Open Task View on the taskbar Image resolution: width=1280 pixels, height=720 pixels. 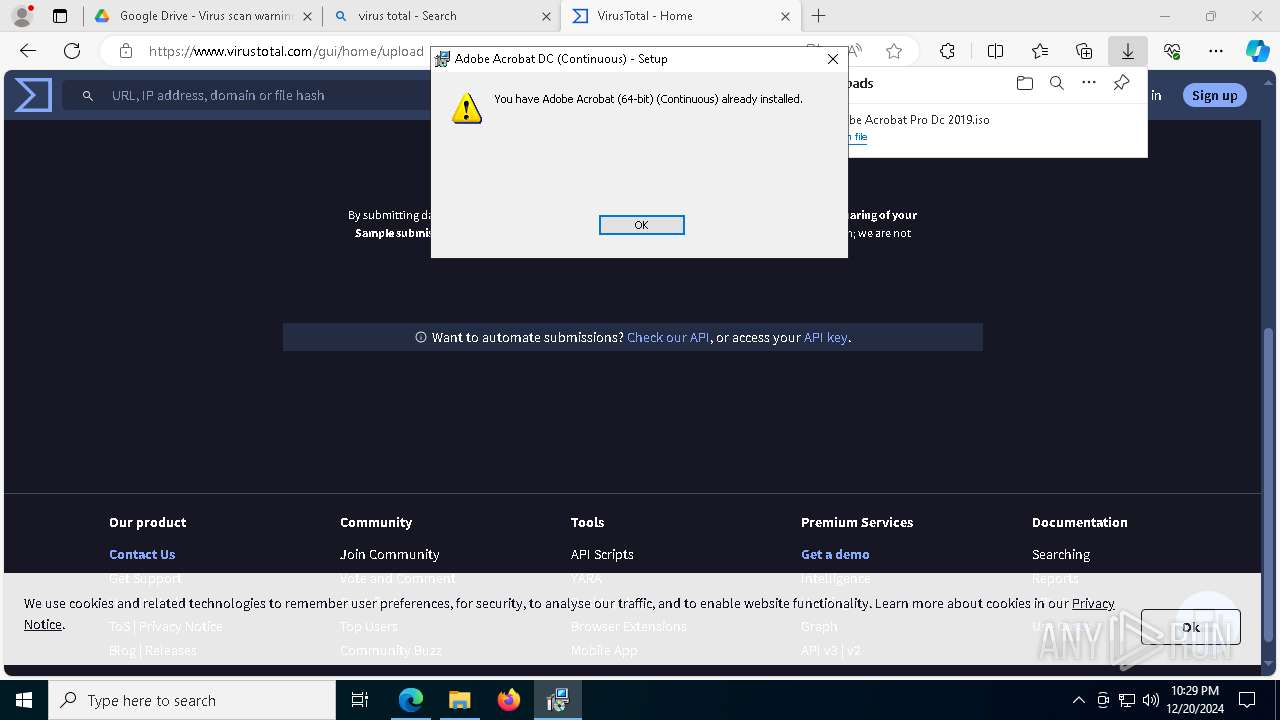tap(360, 700)
